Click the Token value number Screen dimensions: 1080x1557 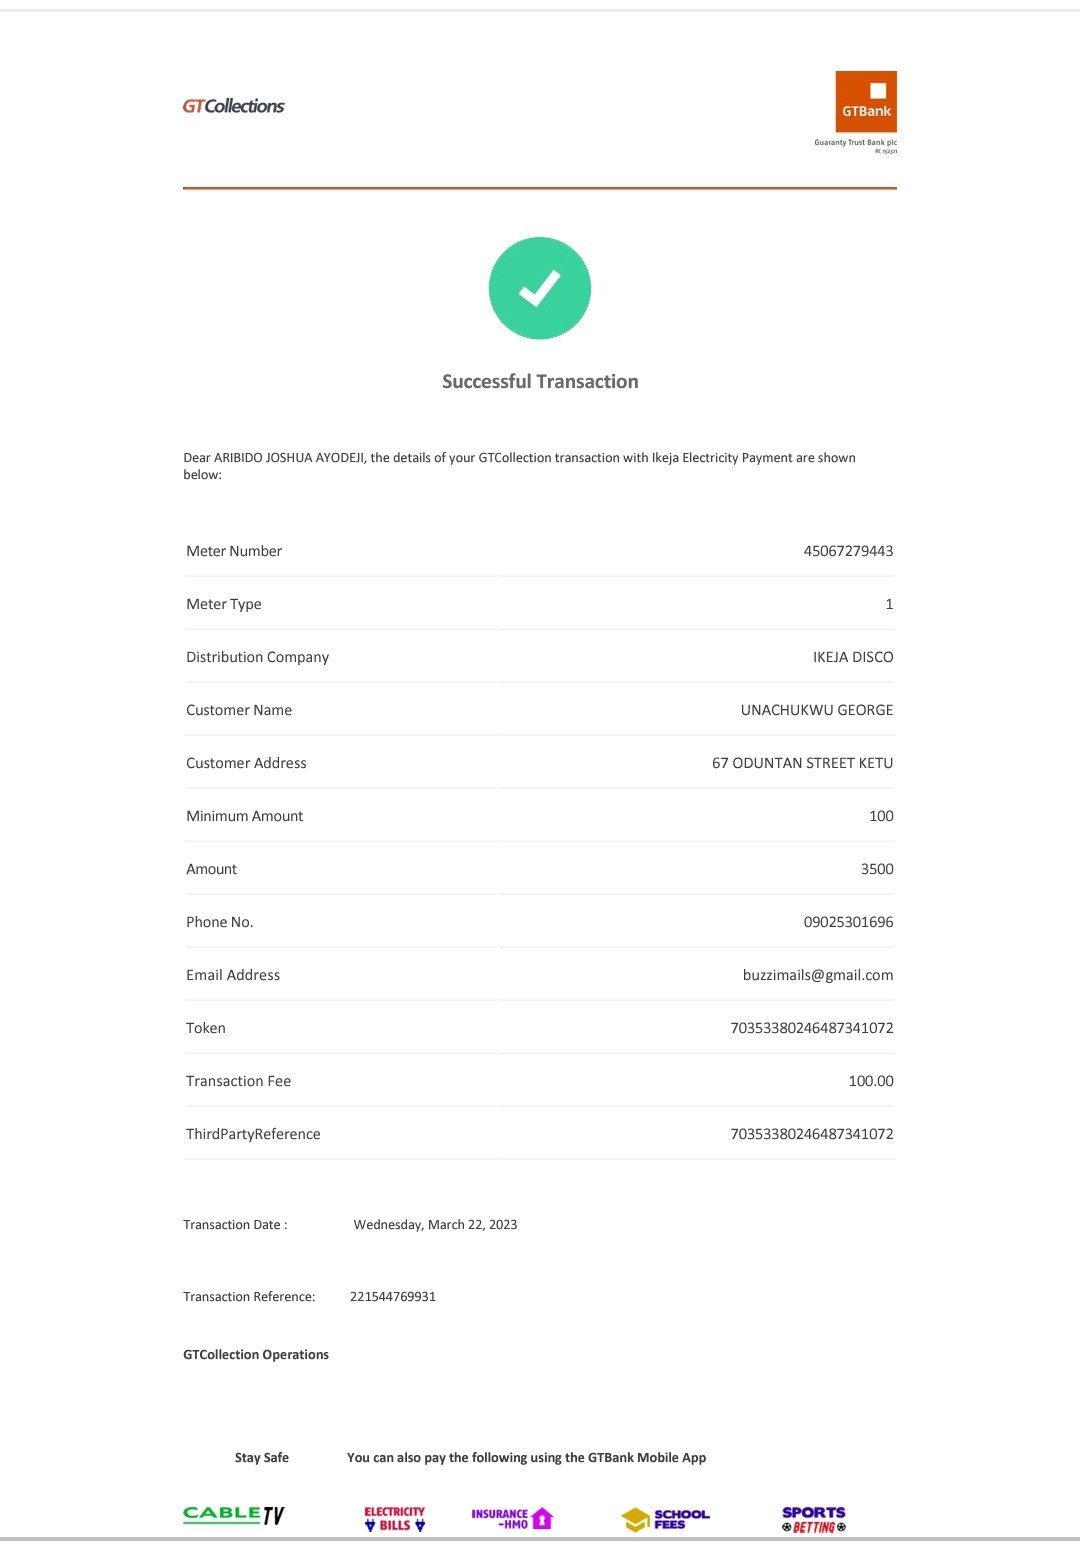click(x=811, y=1028)
